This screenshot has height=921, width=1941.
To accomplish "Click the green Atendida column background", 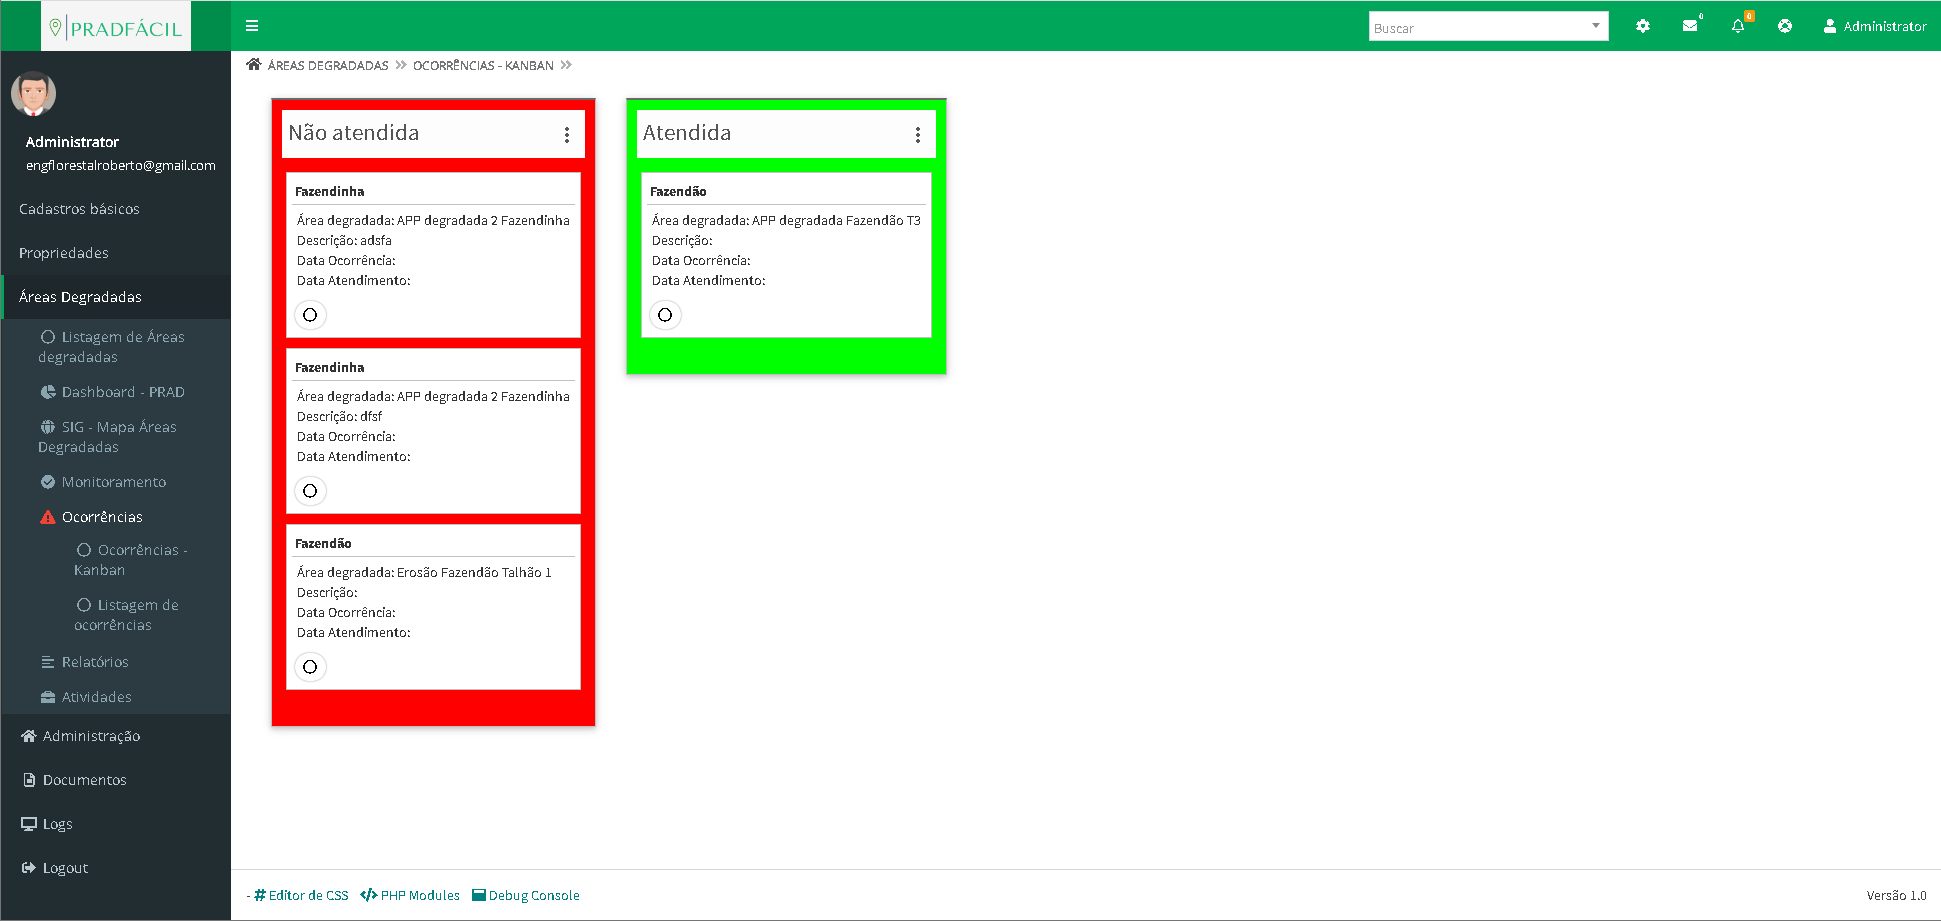I will 786,355.
